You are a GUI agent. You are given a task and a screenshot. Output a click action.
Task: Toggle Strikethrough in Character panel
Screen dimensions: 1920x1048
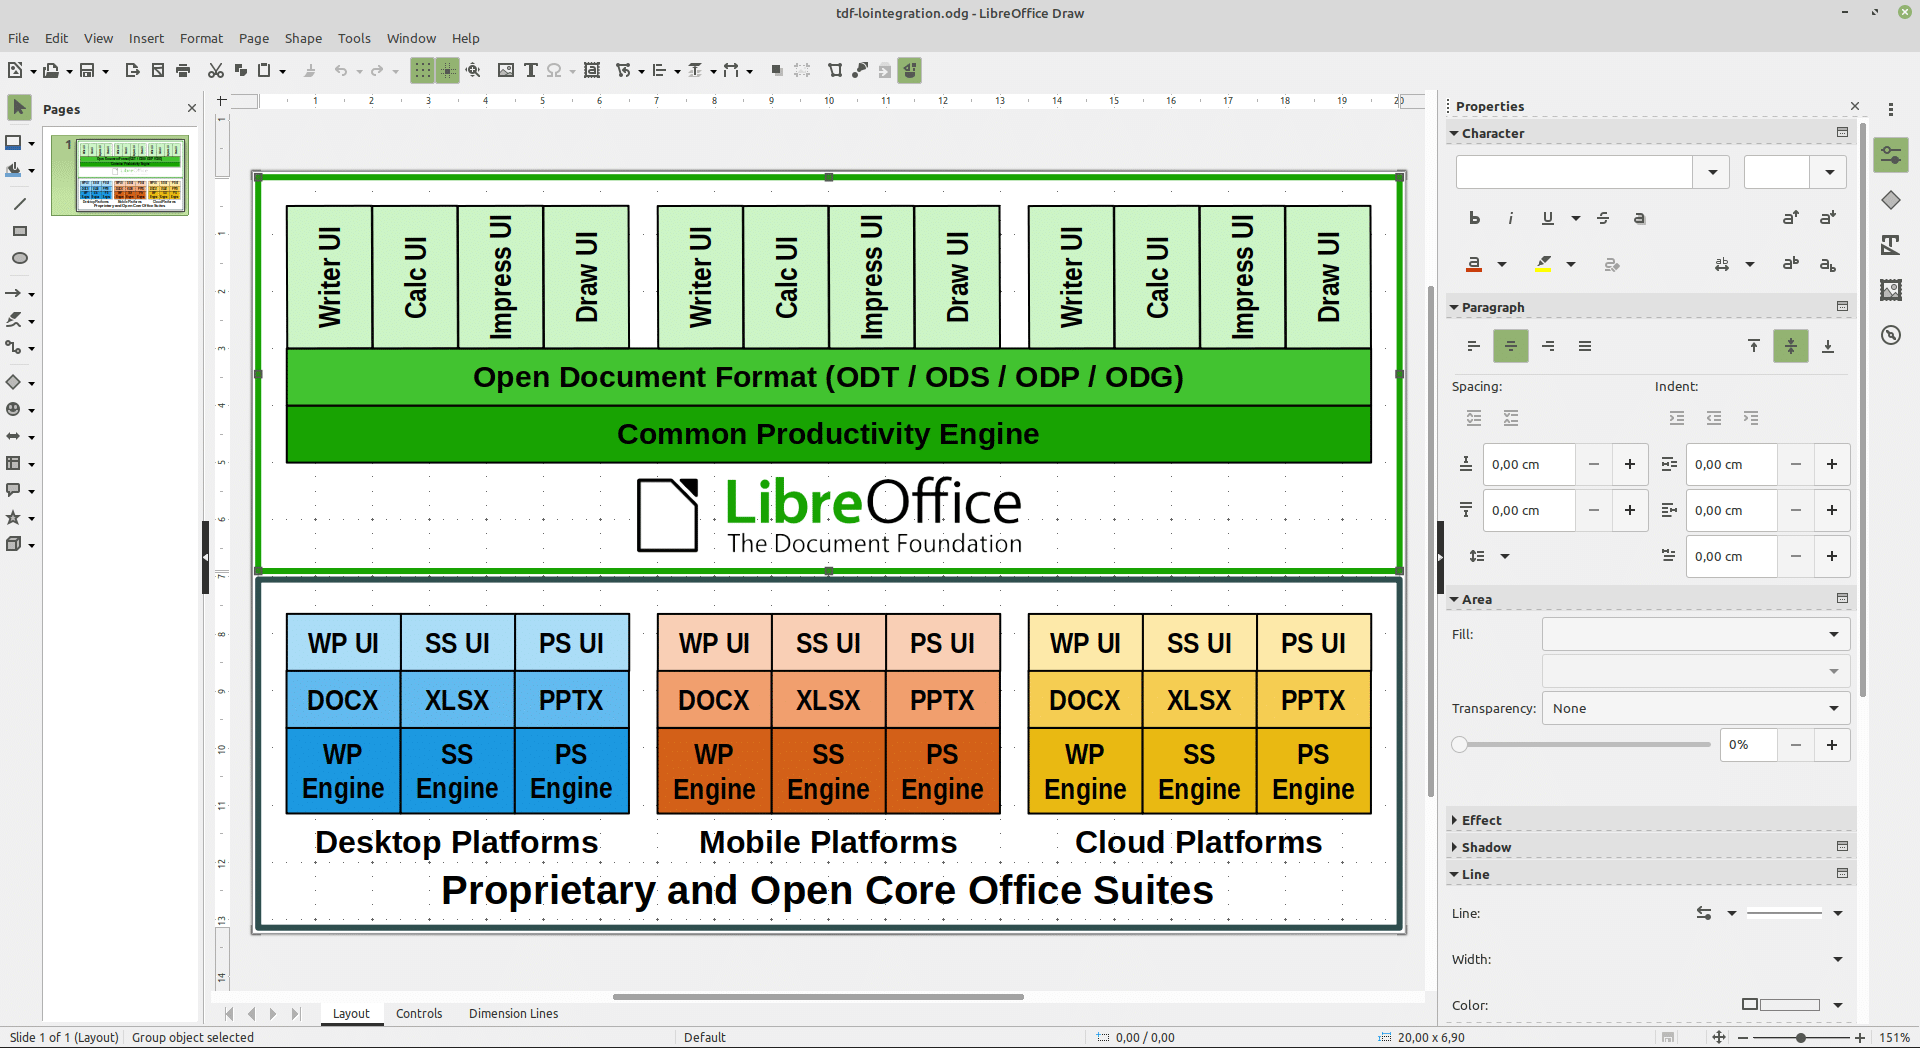point(1603,218)
